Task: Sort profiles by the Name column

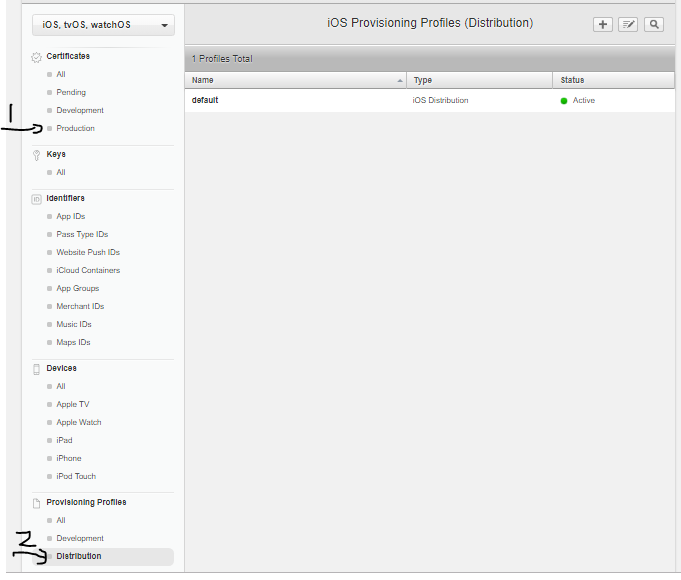Action: point(296,80)
